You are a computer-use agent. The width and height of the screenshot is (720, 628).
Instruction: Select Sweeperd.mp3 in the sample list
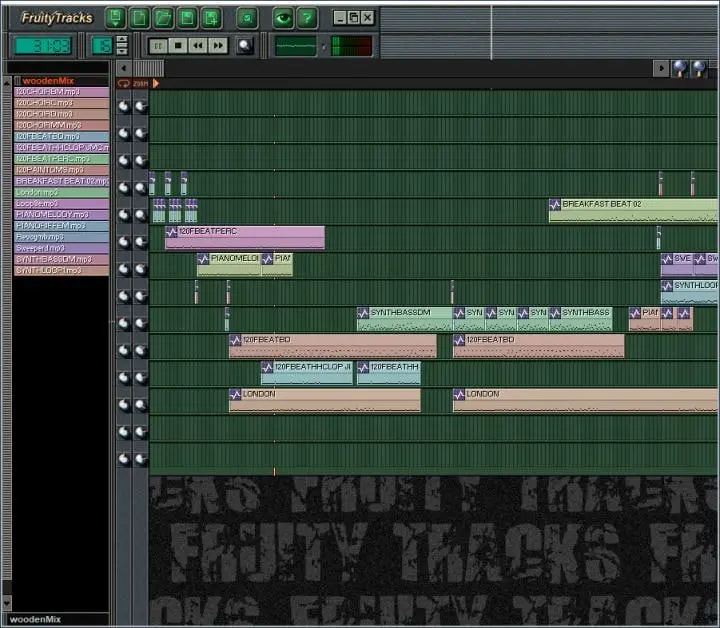pyautogui.click(x=62, y=248)
